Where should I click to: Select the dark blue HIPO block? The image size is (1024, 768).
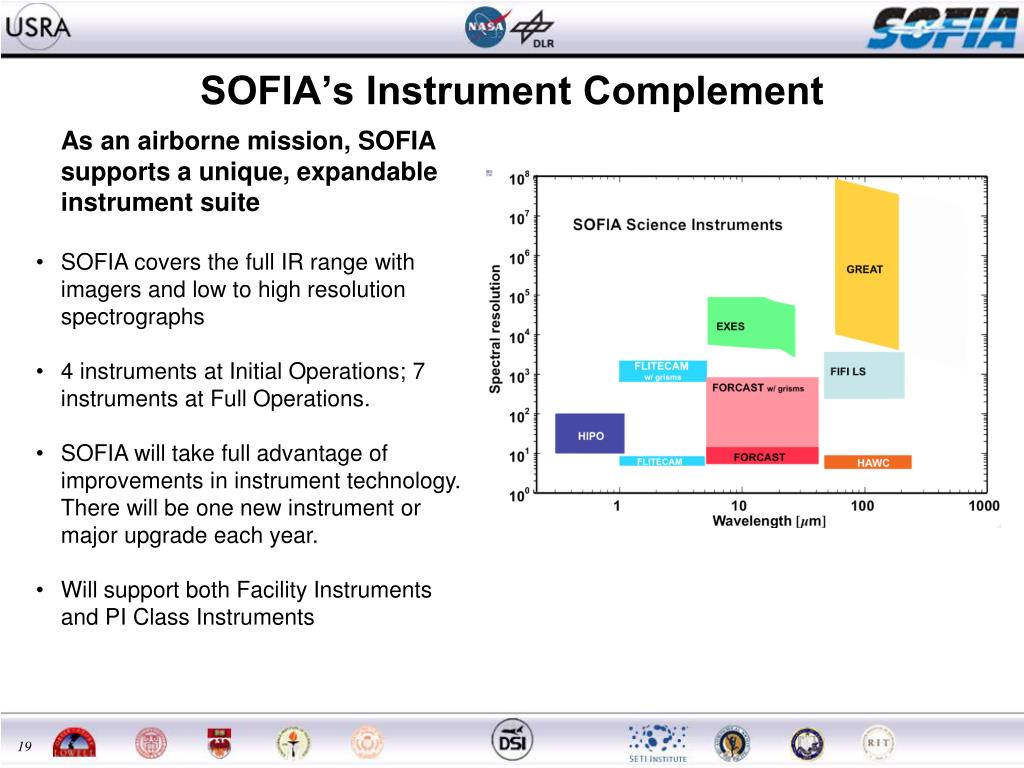click(590, 434)
